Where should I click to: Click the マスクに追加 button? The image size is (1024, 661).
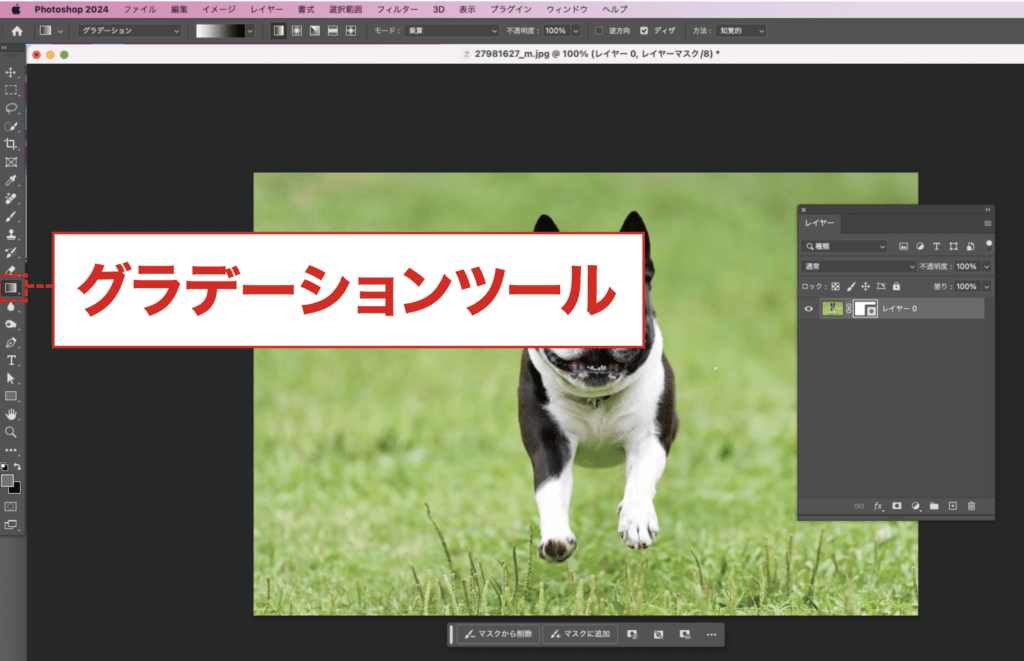coord(579,634)
